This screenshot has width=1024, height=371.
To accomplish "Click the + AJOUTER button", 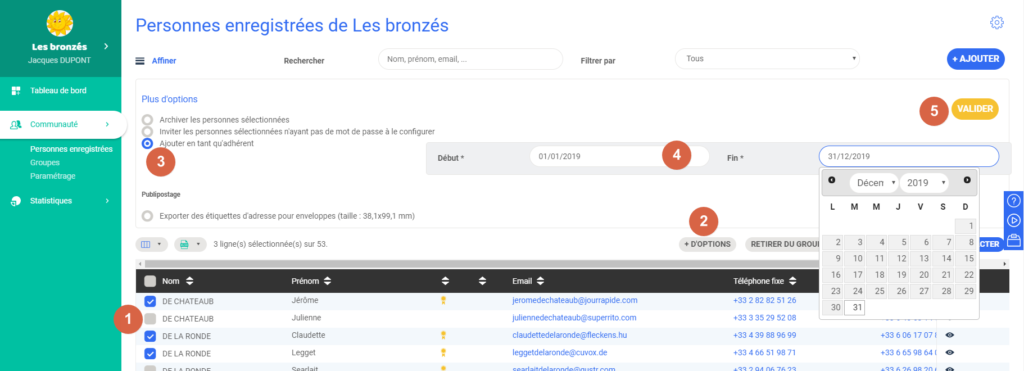I will pos(976,59).
